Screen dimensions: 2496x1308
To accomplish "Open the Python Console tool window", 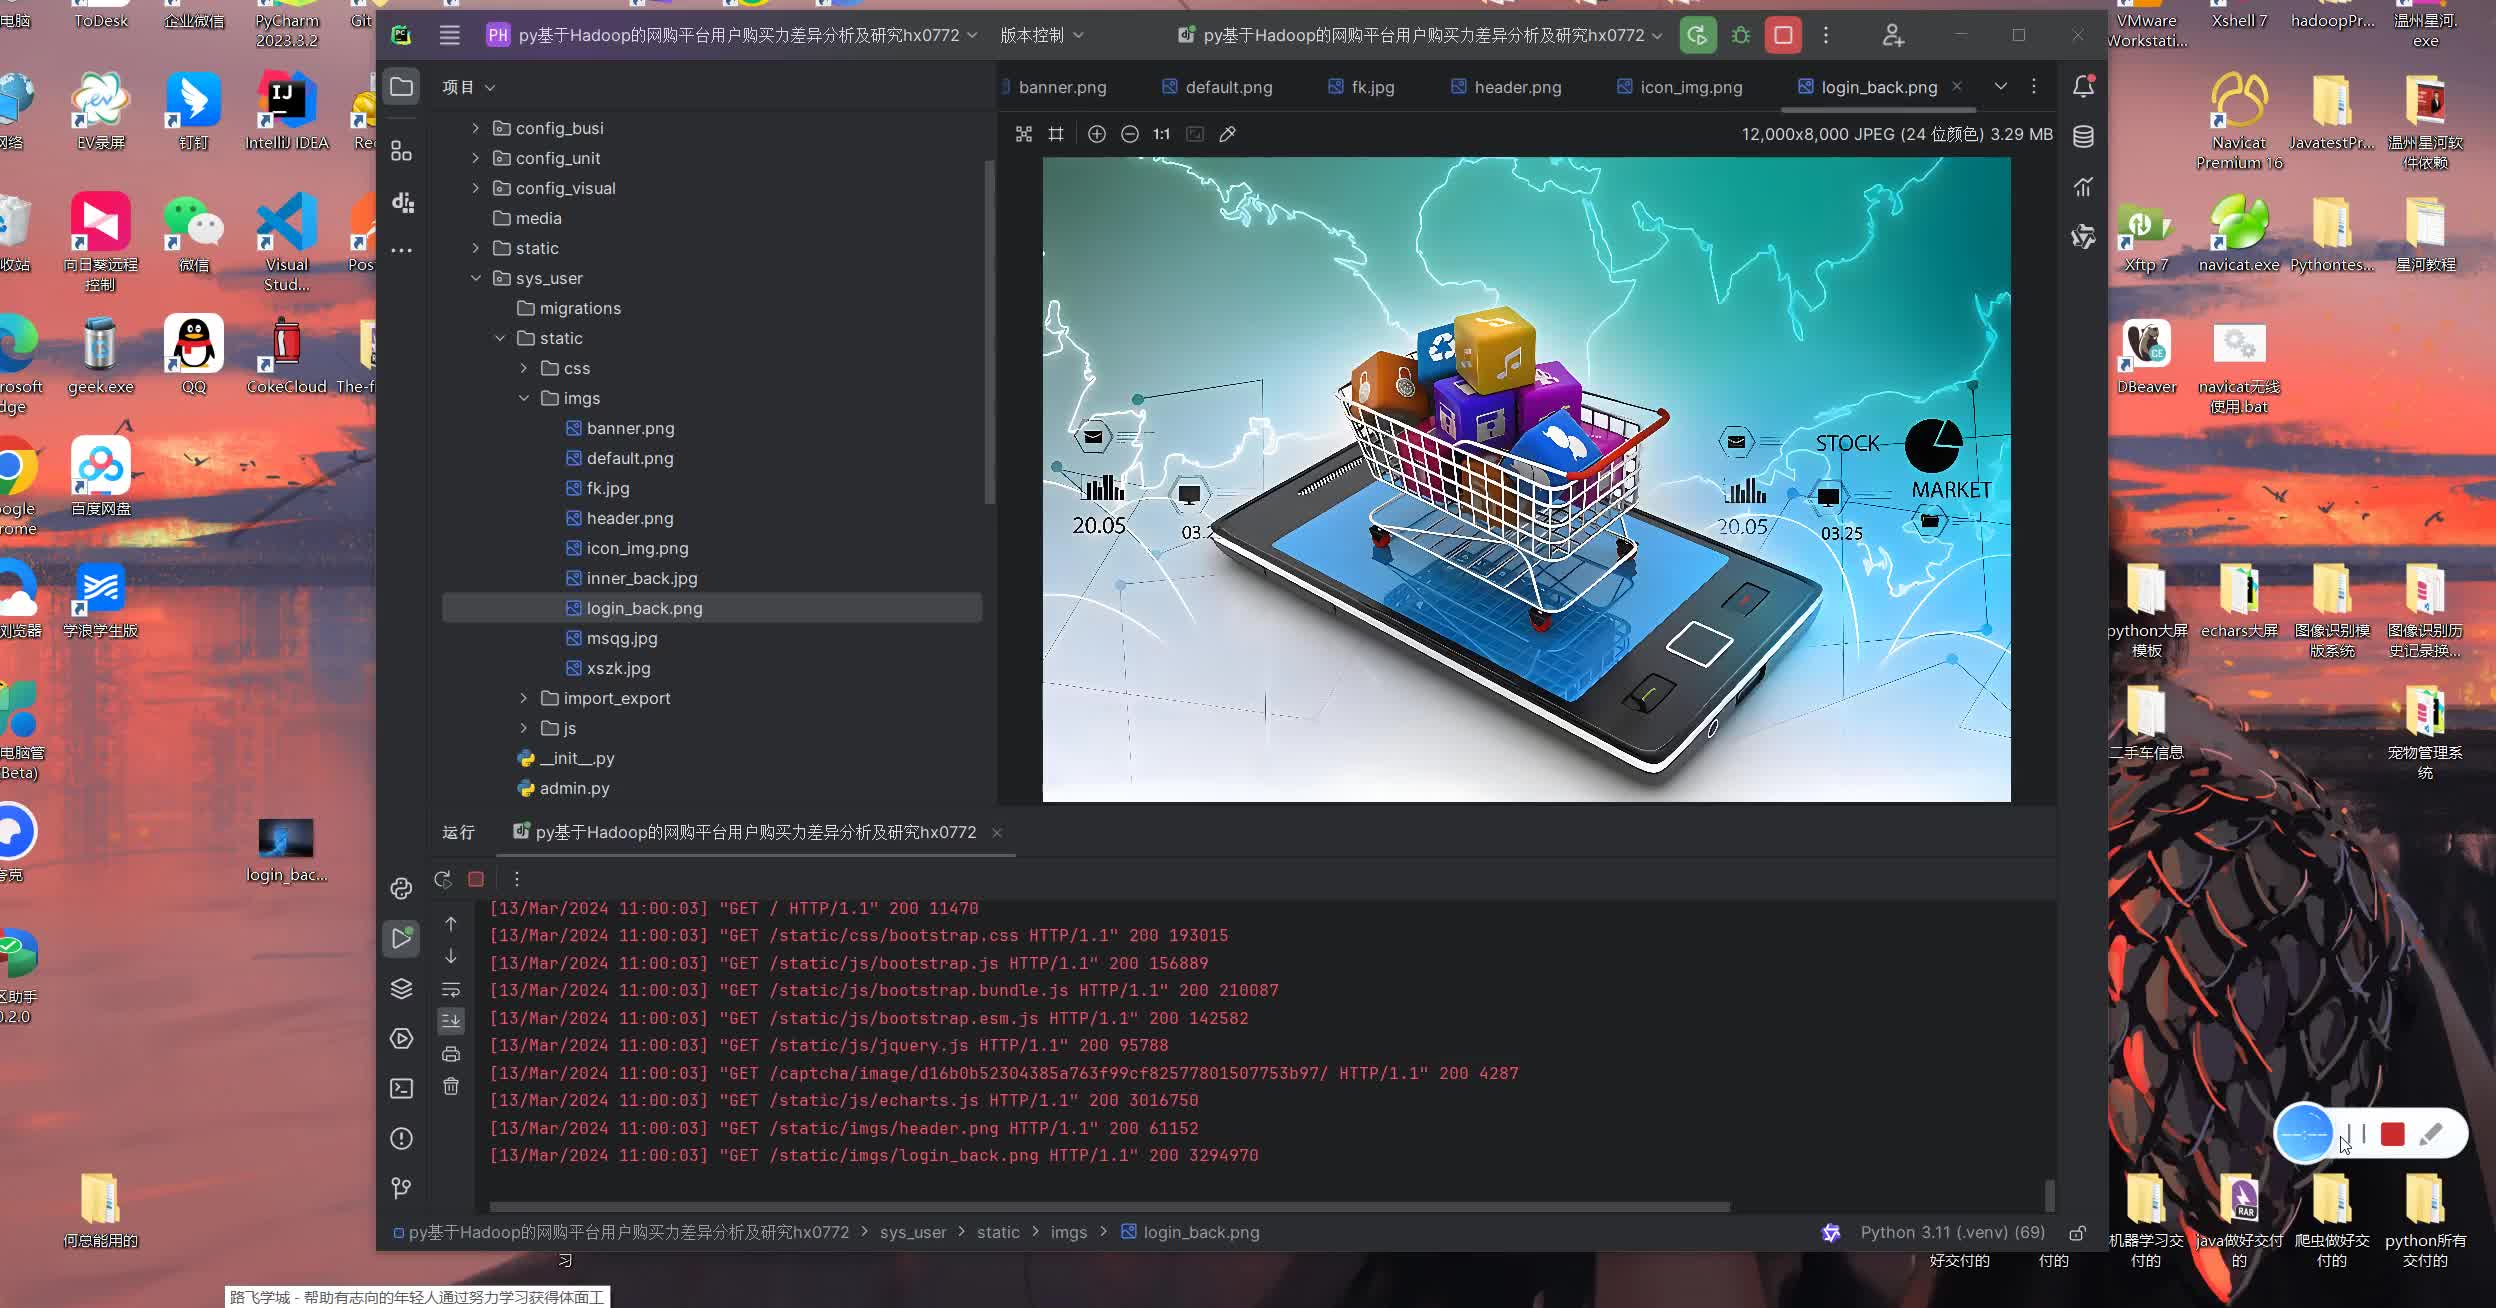I will coord(401,888).
